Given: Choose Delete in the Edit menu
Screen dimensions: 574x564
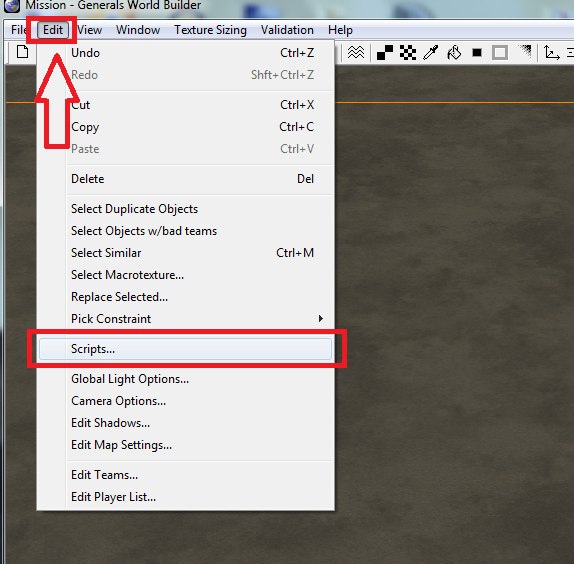Looking at the screenshot, I should pyautogui.click(x=186, y=179).
